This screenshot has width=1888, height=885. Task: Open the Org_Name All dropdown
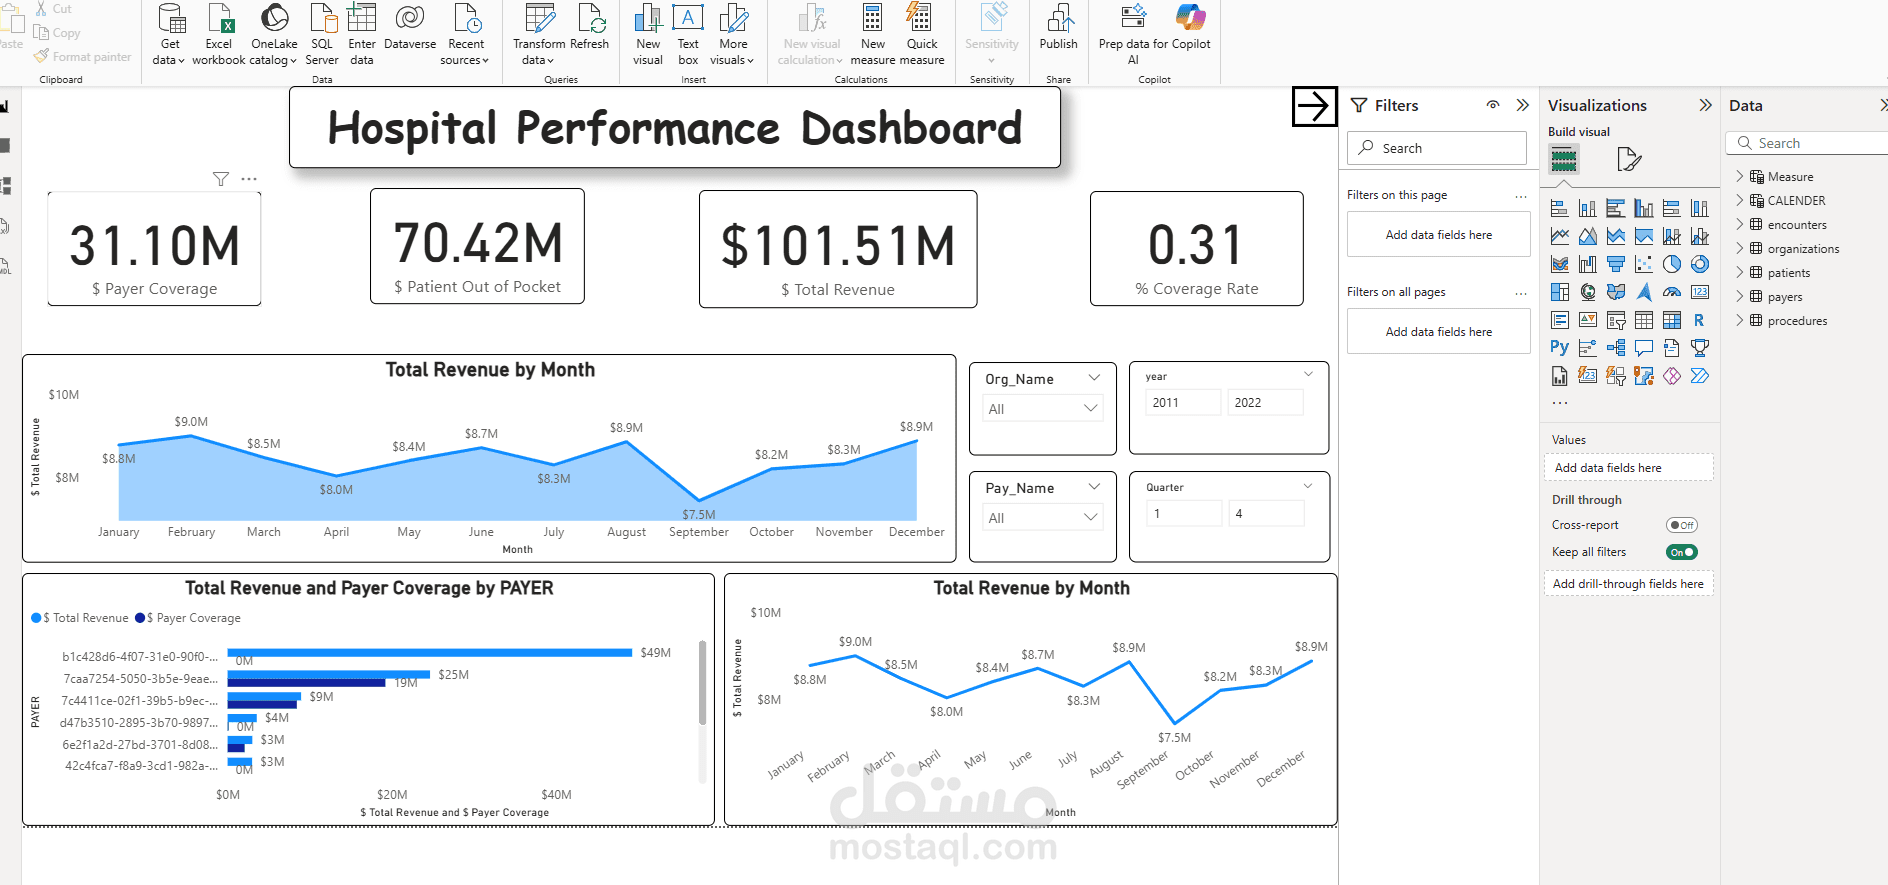tap(1043, 408)
